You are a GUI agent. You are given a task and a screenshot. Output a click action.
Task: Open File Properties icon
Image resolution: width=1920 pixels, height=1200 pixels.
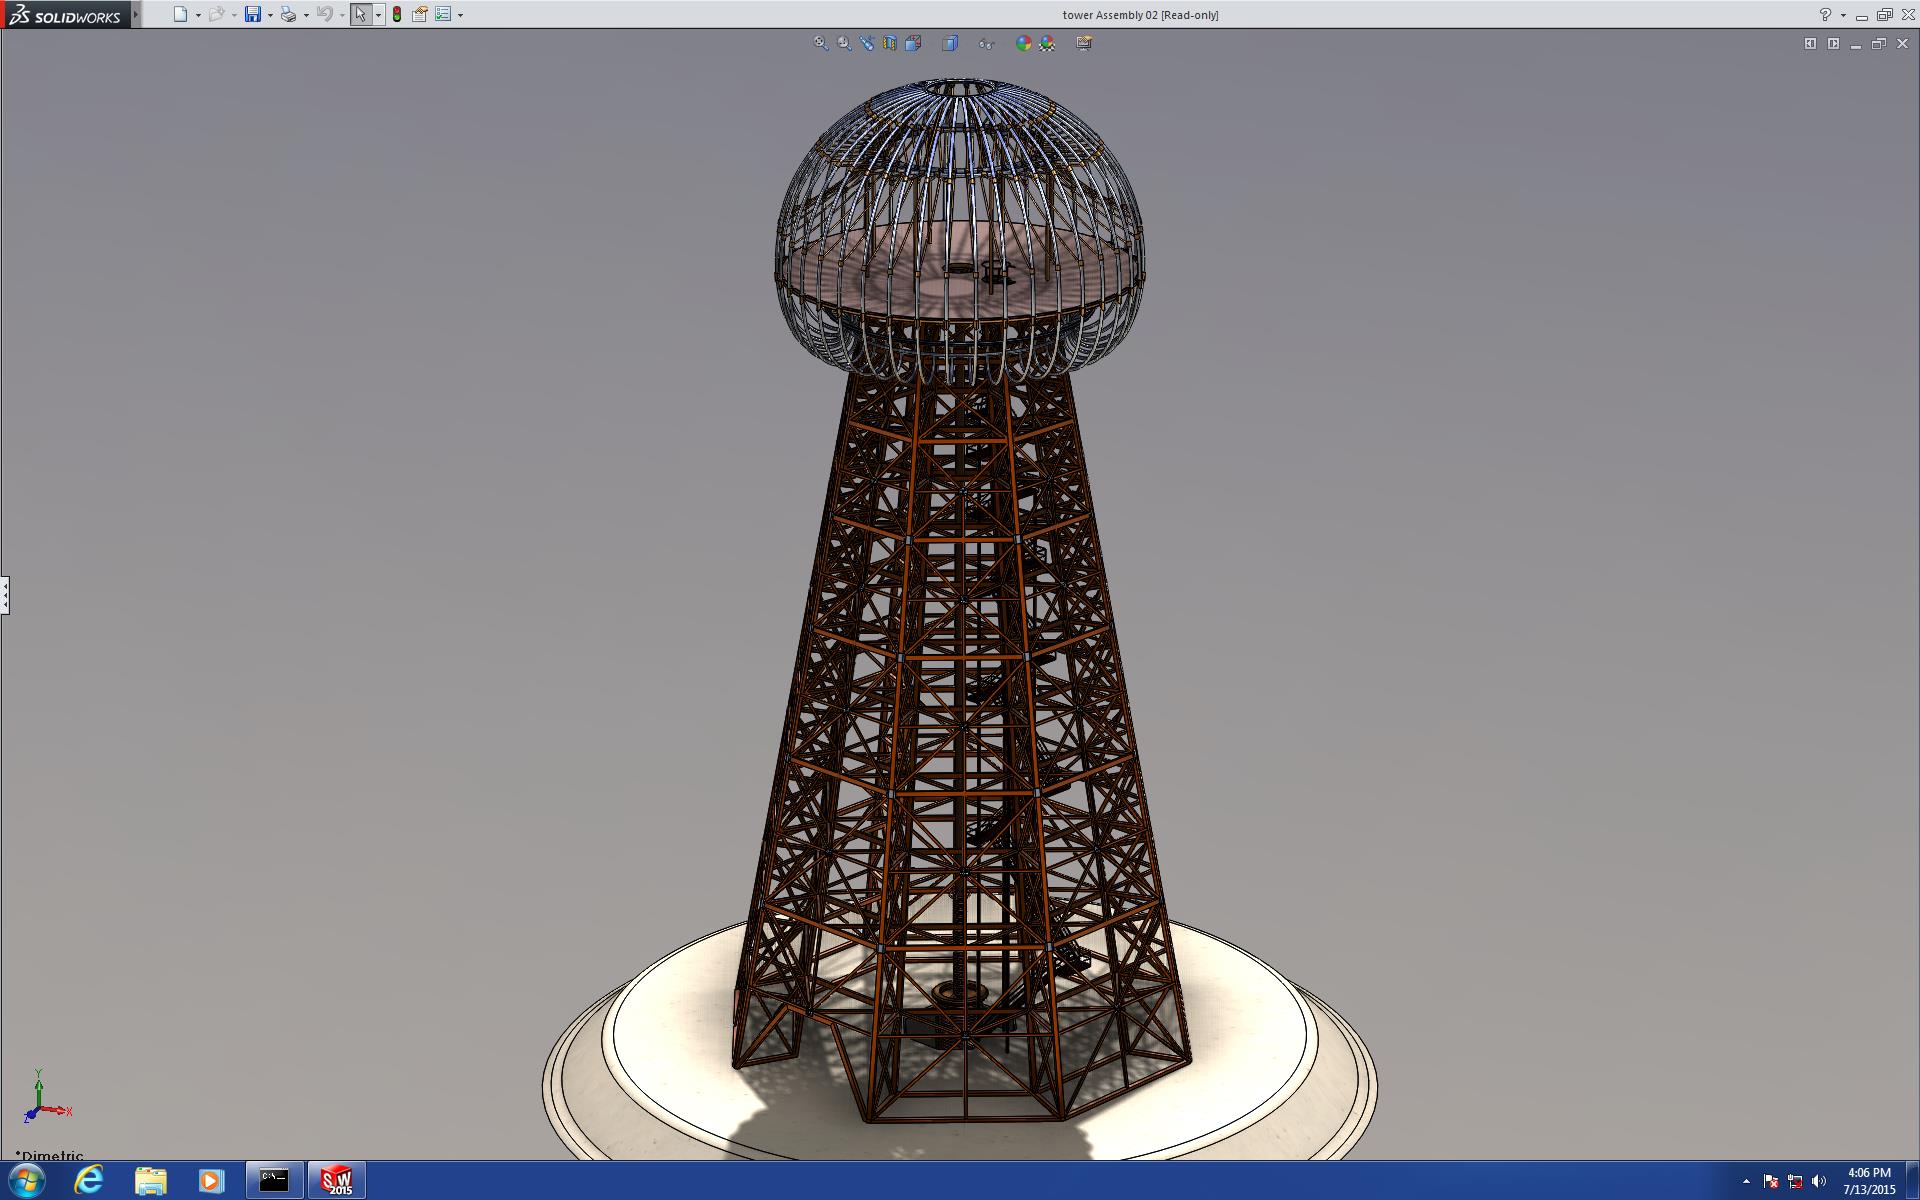point(420,14)
